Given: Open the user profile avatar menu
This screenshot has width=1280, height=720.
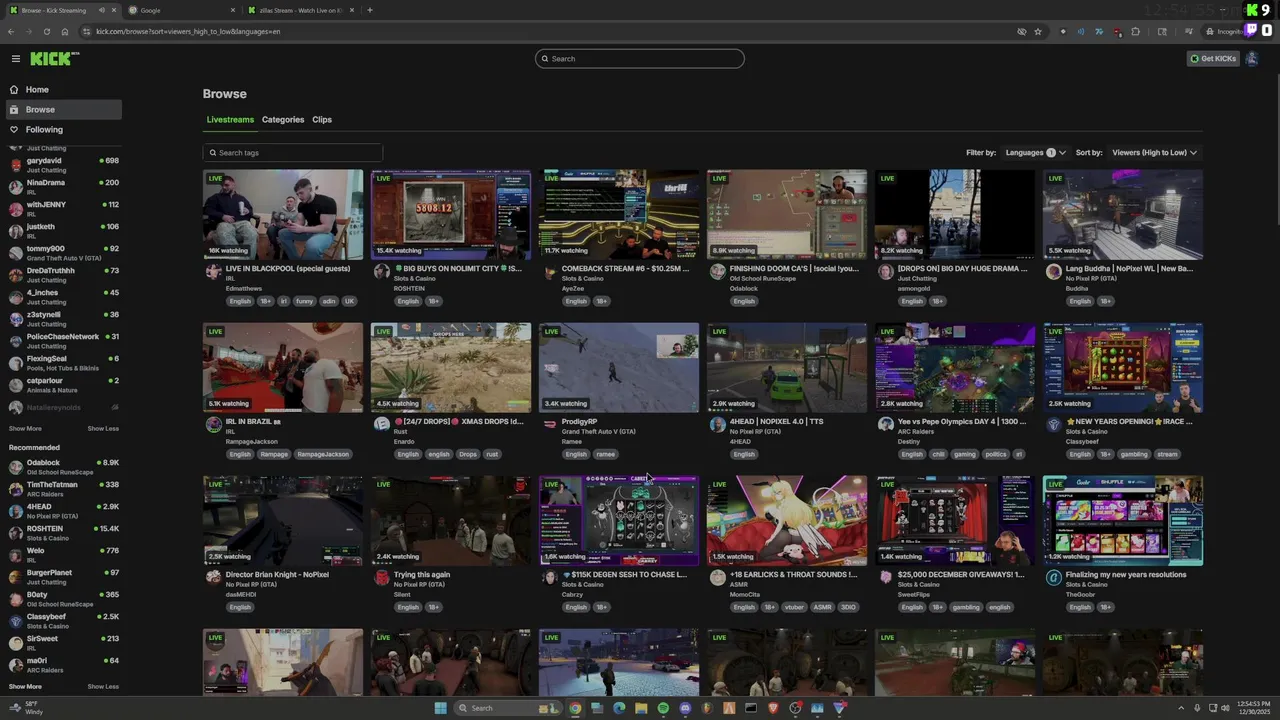Looking at the screenshot, I should [1252, 59].
